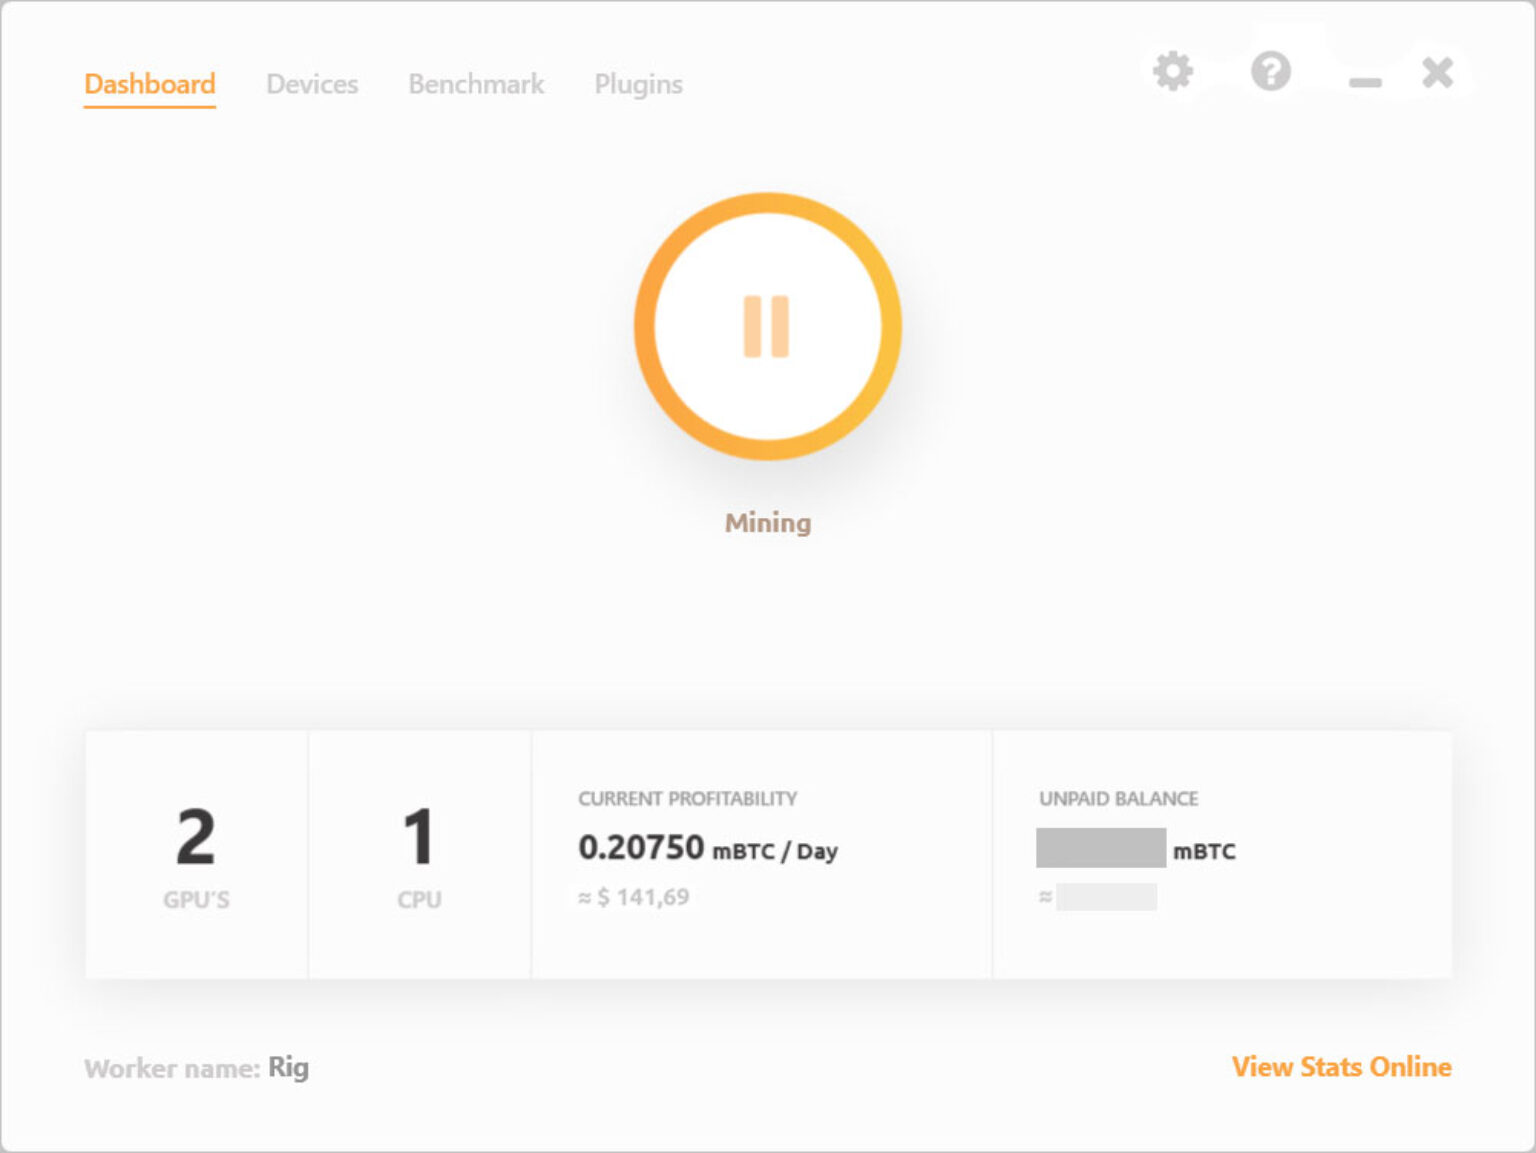Pause mining with the large pause button
The width and height of the screenshot is (1536, 1153).
click(x=766, y=326)
